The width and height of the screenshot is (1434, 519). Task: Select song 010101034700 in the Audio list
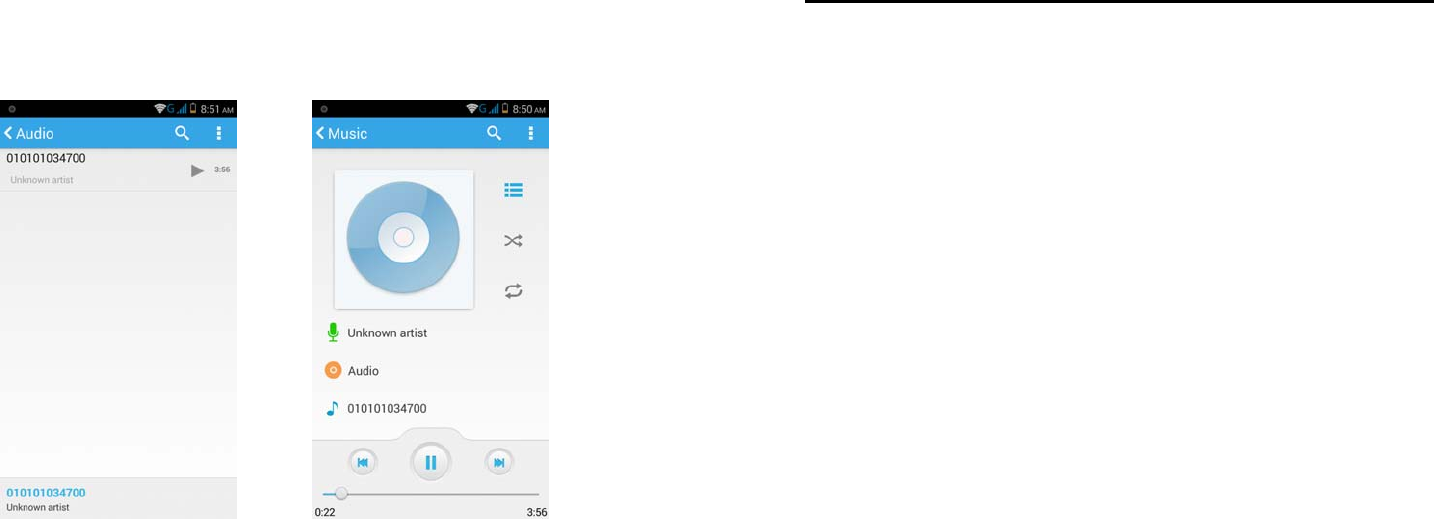(118, 170)
